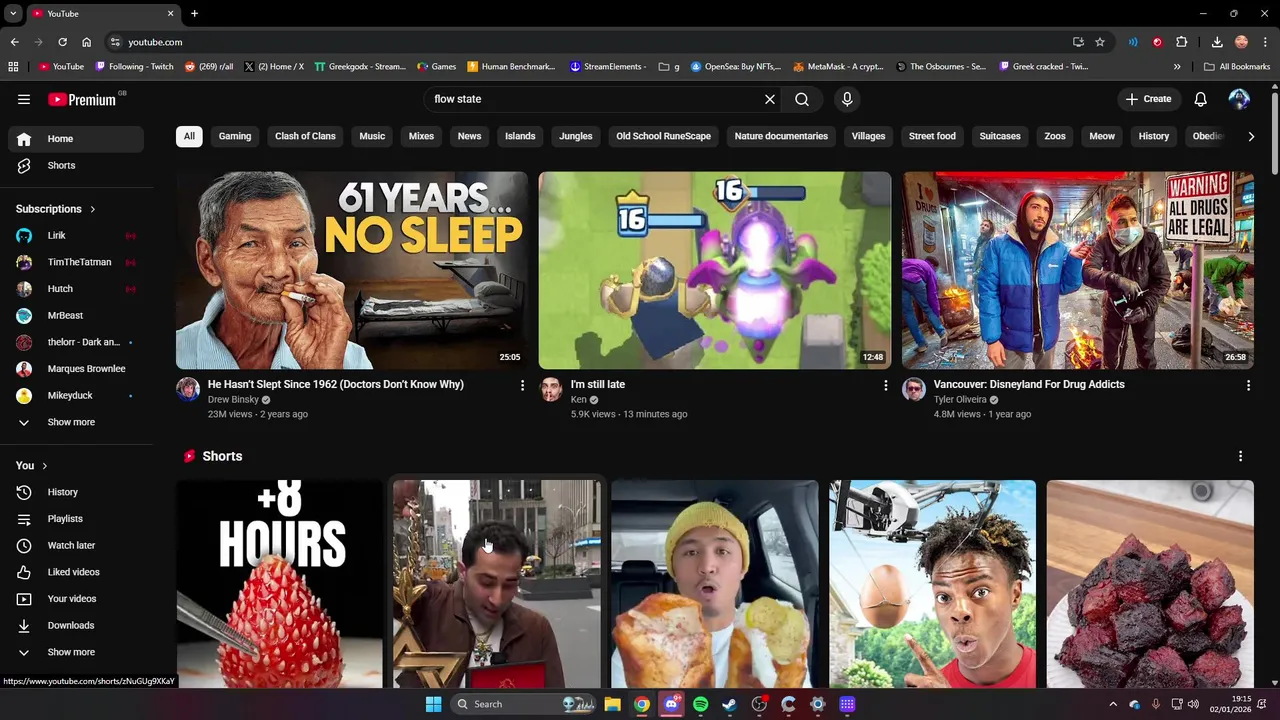
Task: Open the Following - Twitch bookmark
Action: click(134, 67)
